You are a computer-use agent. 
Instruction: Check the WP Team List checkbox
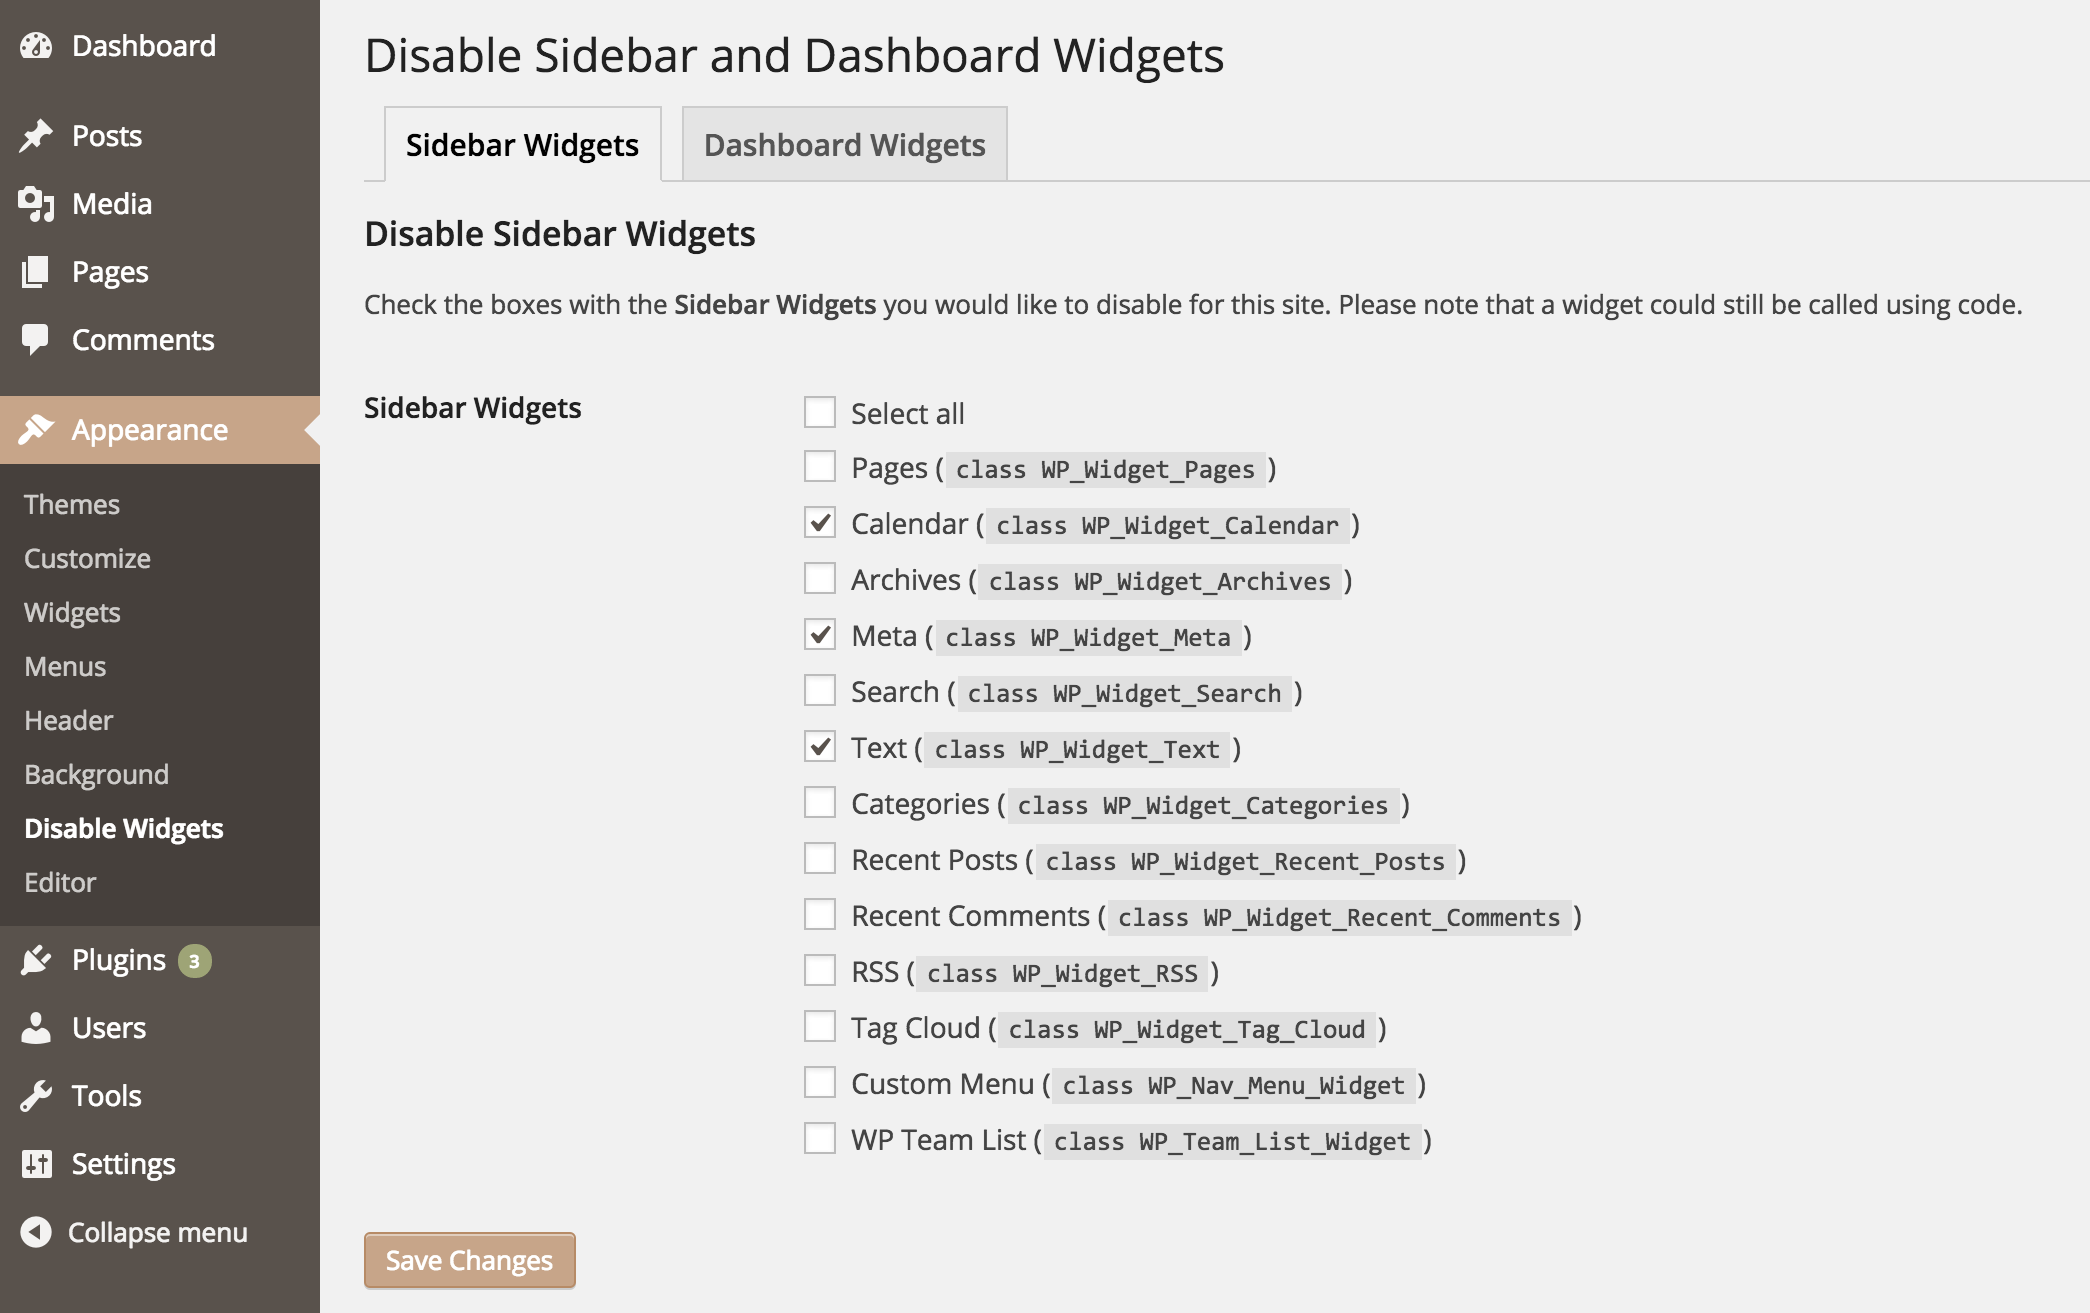tap(820, 1139)
